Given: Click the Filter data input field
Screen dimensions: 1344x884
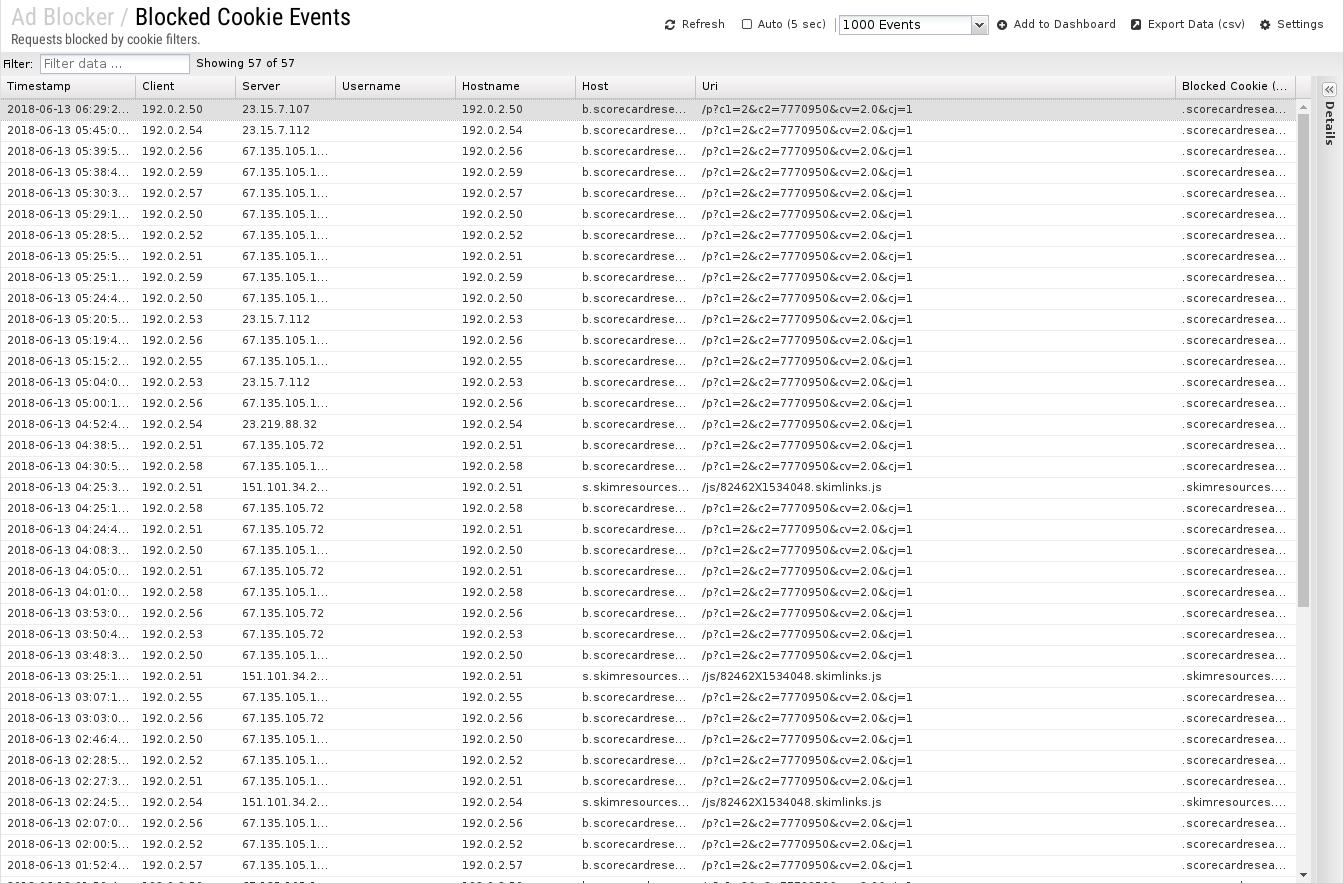Looking at the screenshot, I should tap(114, 64).
